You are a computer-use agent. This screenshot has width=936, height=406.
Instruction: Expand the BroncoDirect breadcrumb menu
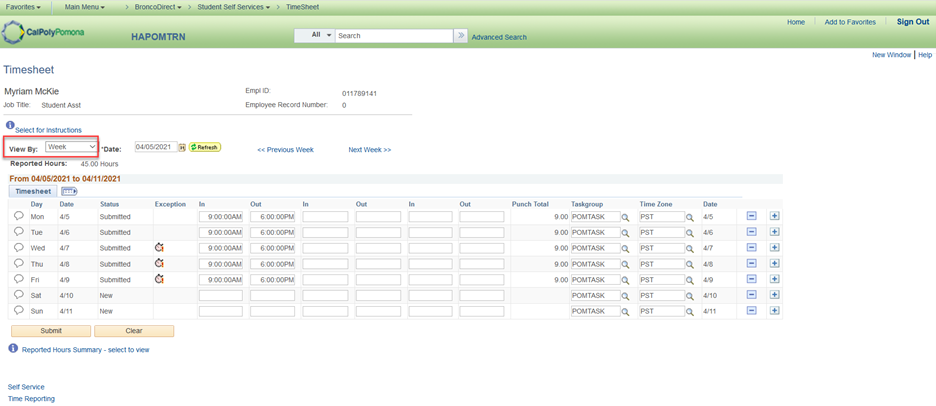[x=158, y=7]
